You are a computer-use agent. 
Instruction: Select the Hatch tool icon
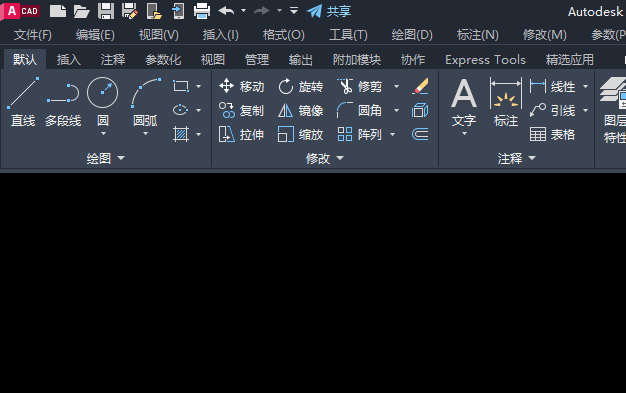181,134
